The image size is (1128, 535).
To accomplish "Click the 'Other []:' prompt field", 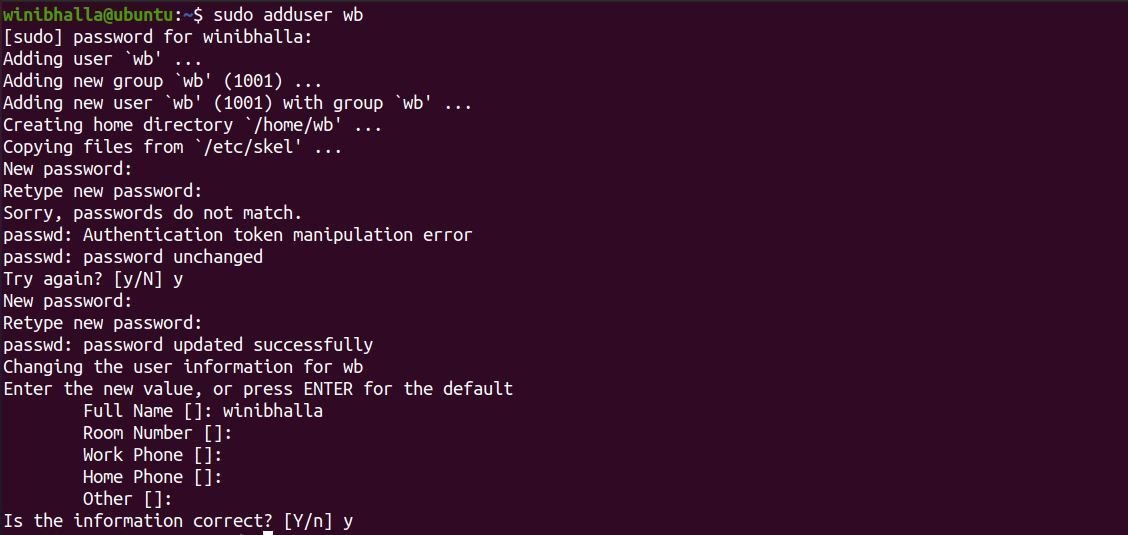I will [127, 499].
